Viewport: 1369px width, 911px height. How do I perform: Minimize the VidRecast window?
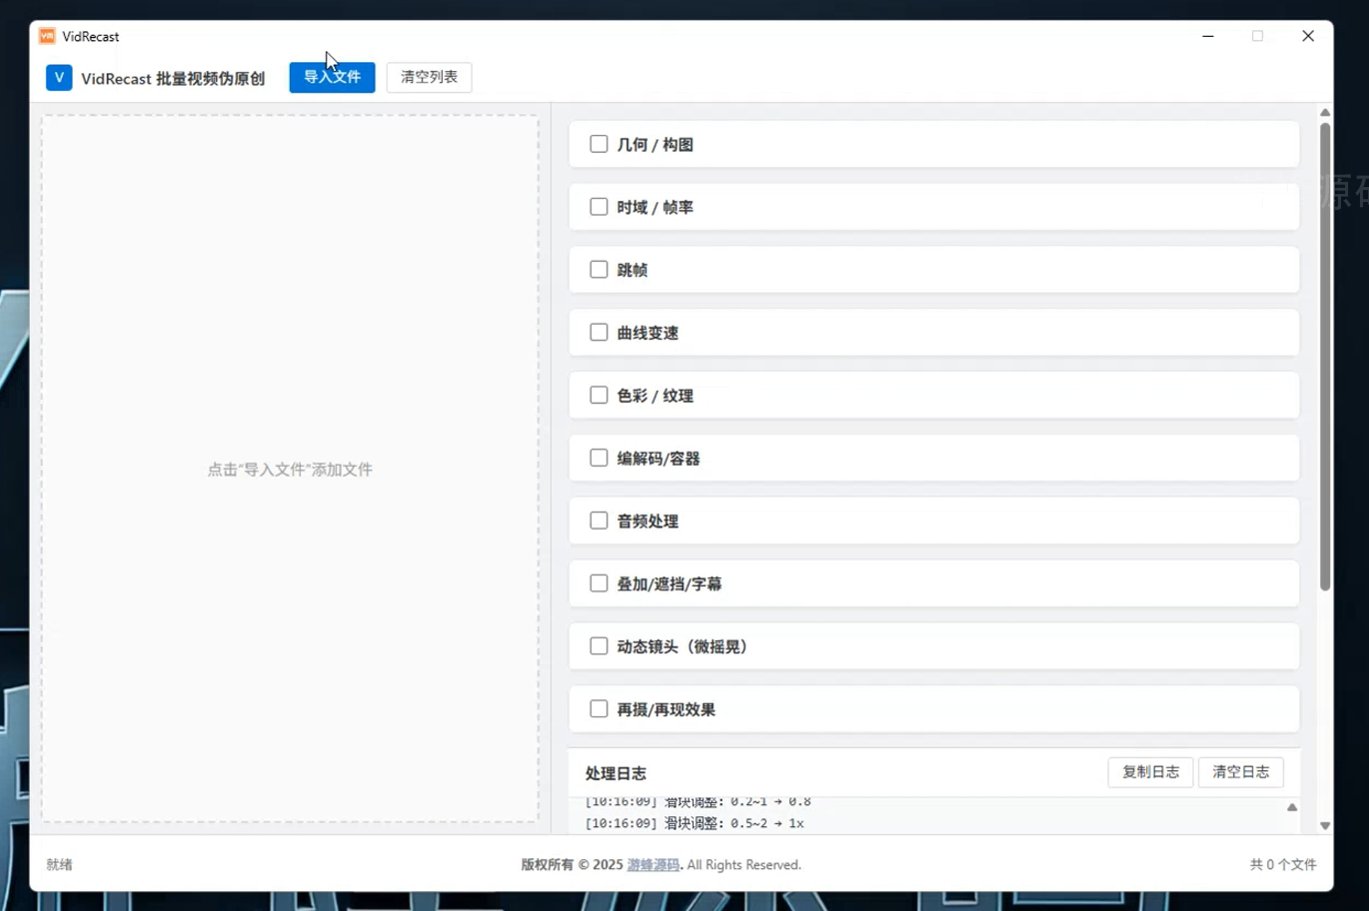tap(1208, 36)
